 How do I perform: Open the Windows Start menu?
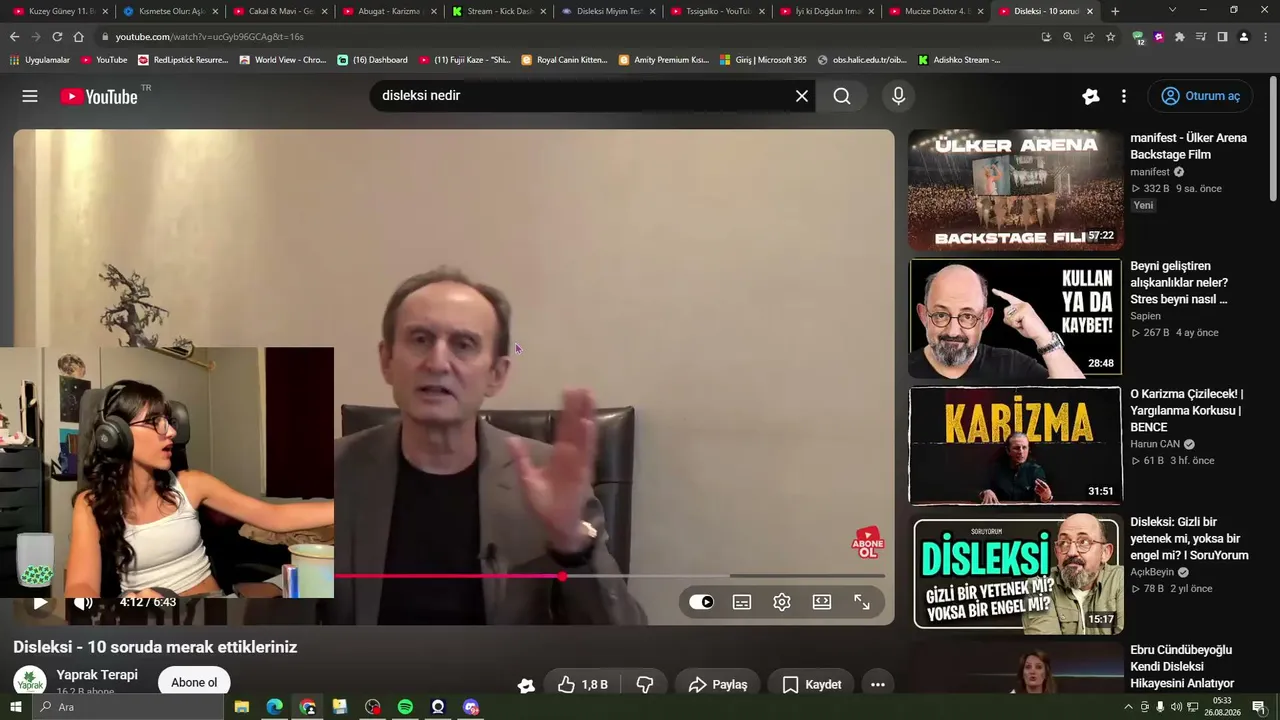[14, 707]
